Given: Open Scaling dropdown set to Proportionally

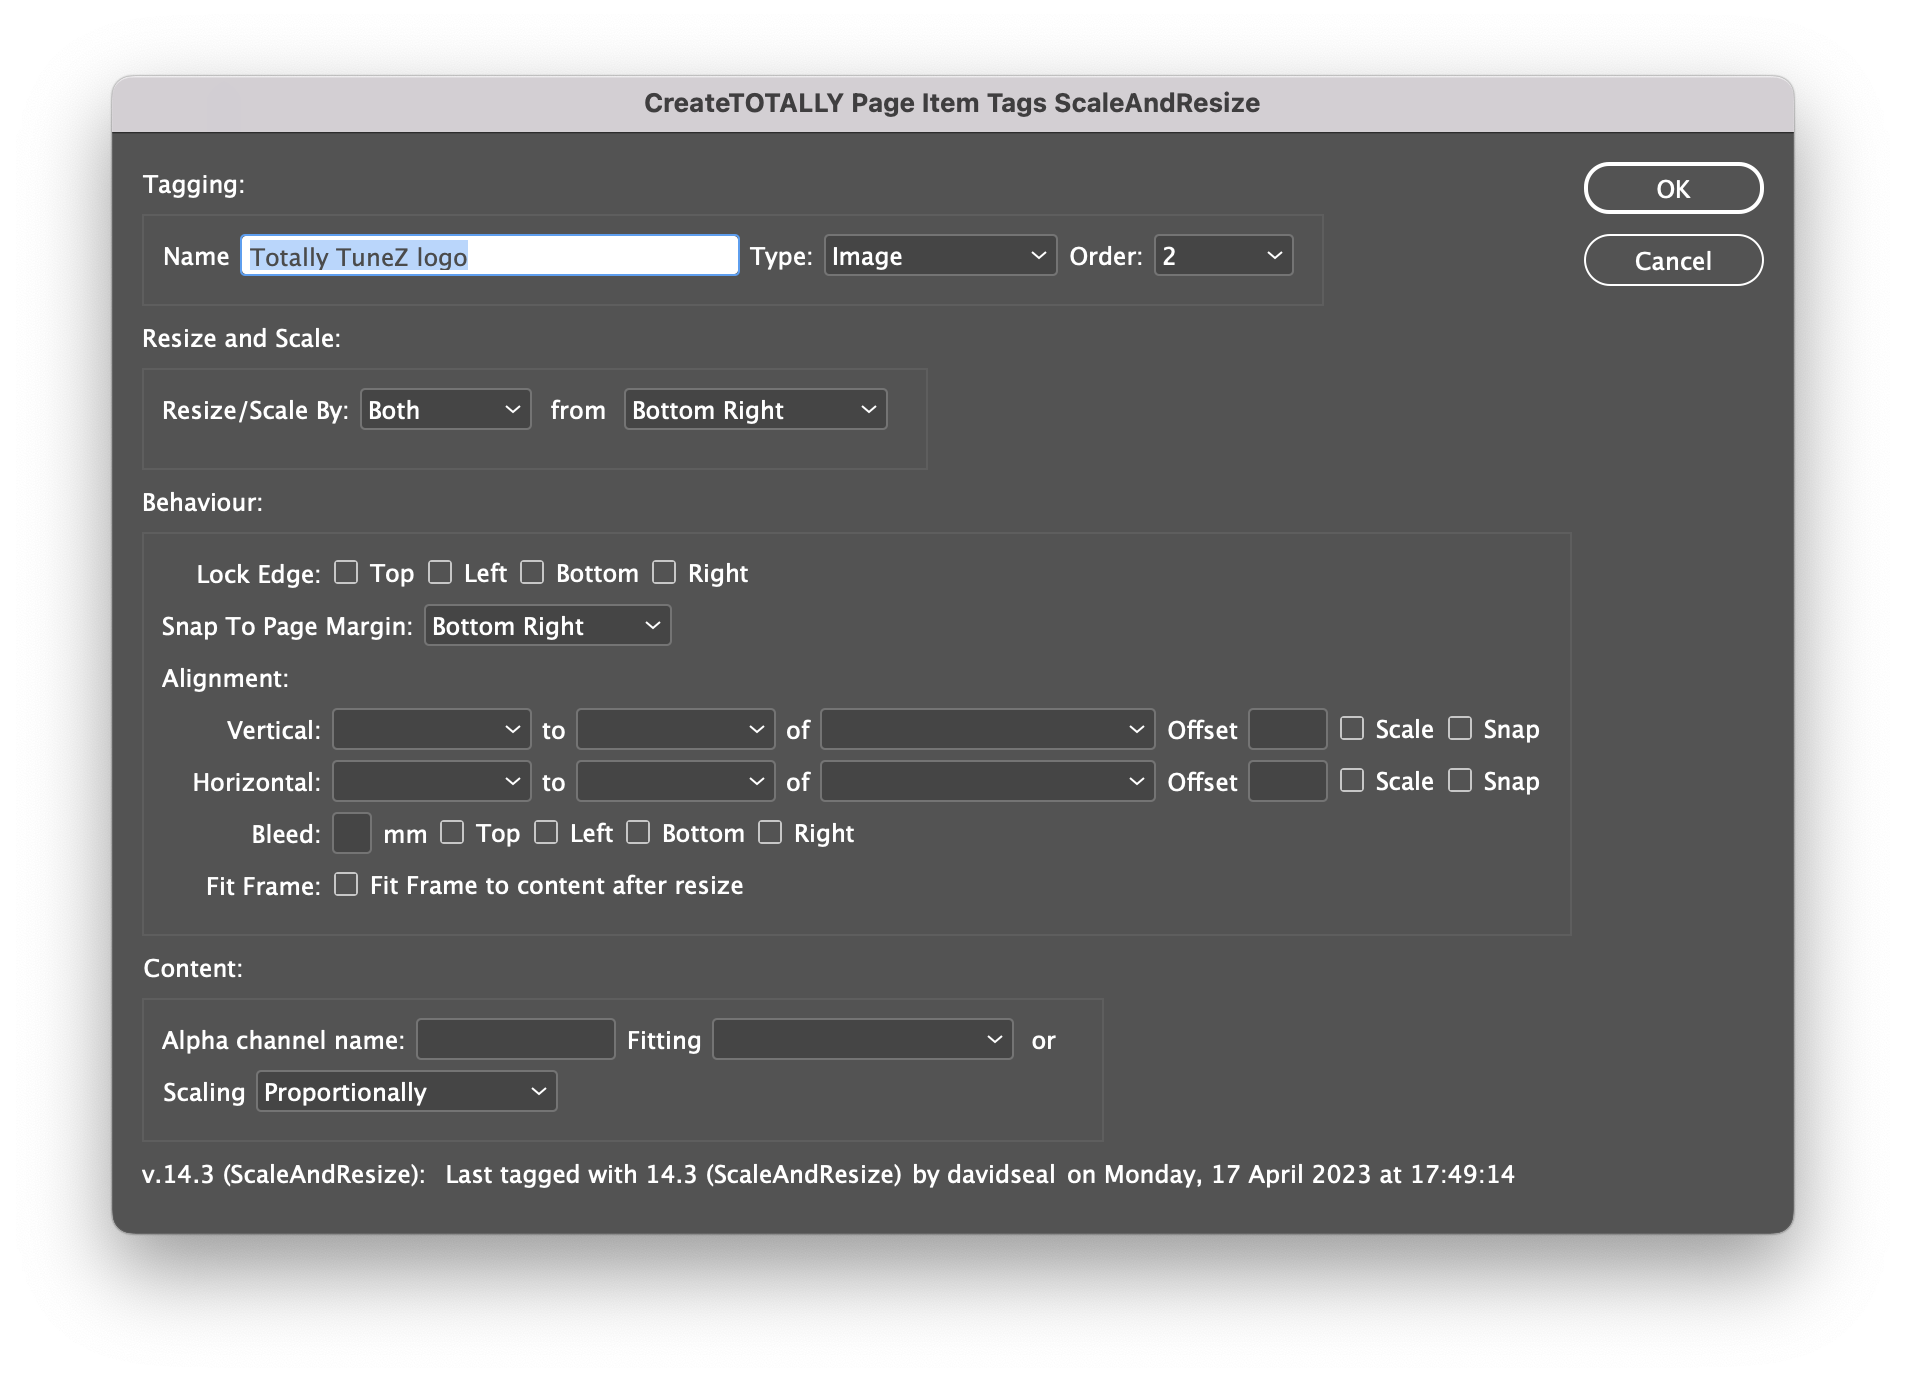Looking at the screenshot, I should 406,1092.
